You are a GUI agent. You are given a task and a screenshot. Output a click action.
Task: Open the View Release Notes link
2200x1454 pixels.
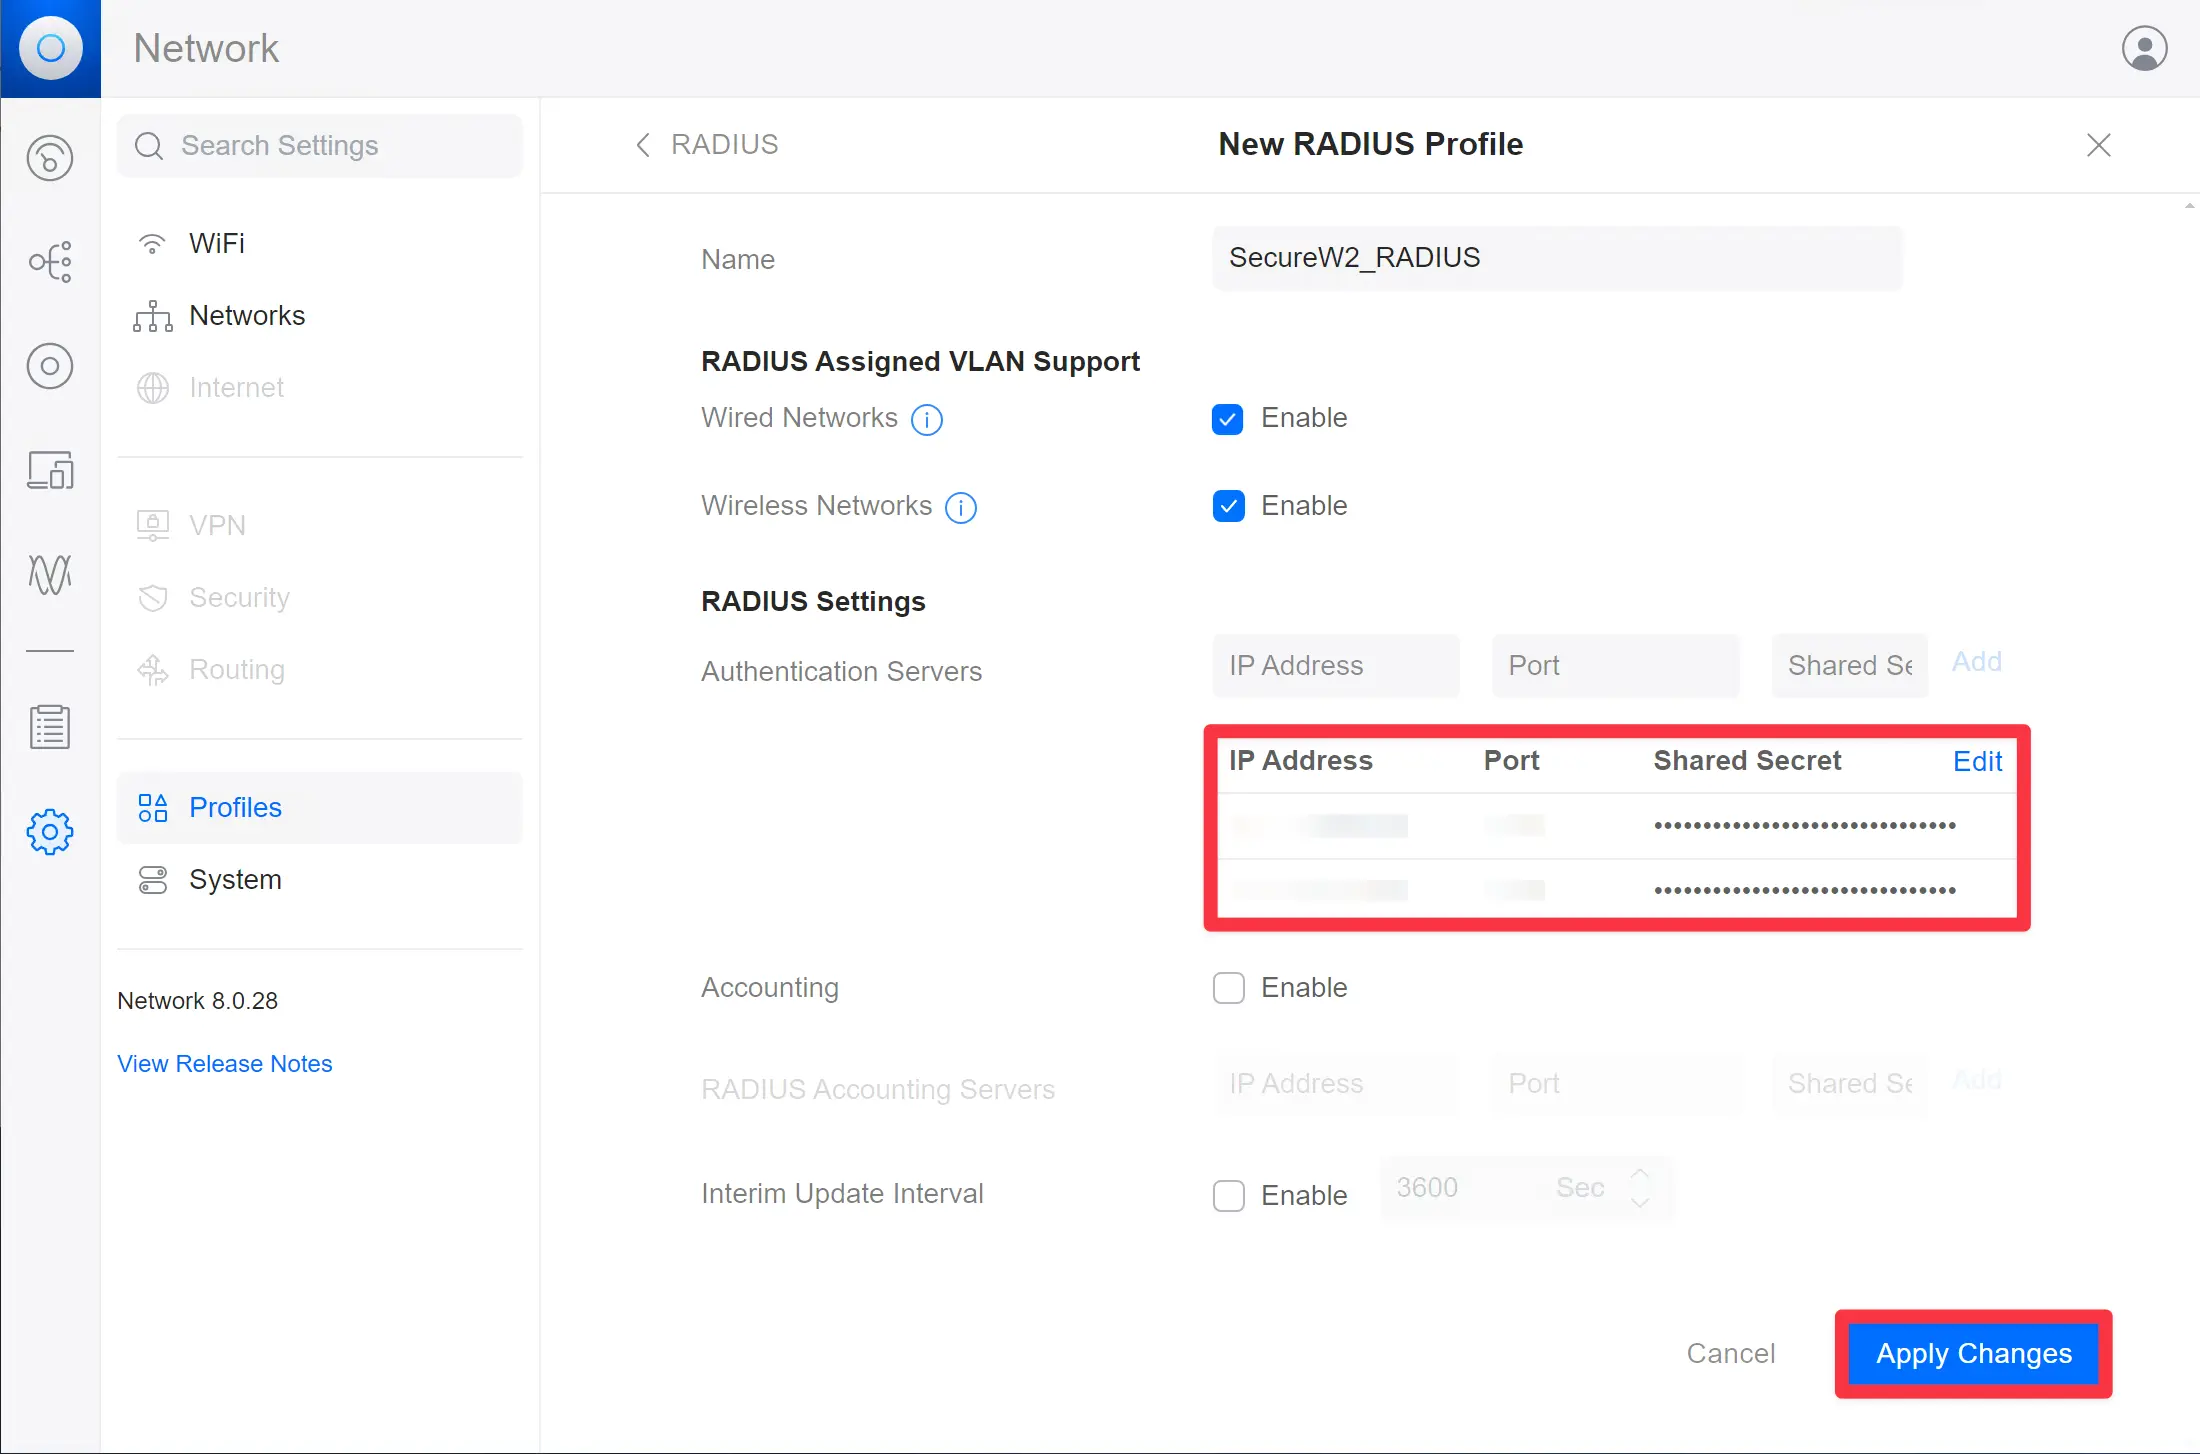pos(225,1063)
